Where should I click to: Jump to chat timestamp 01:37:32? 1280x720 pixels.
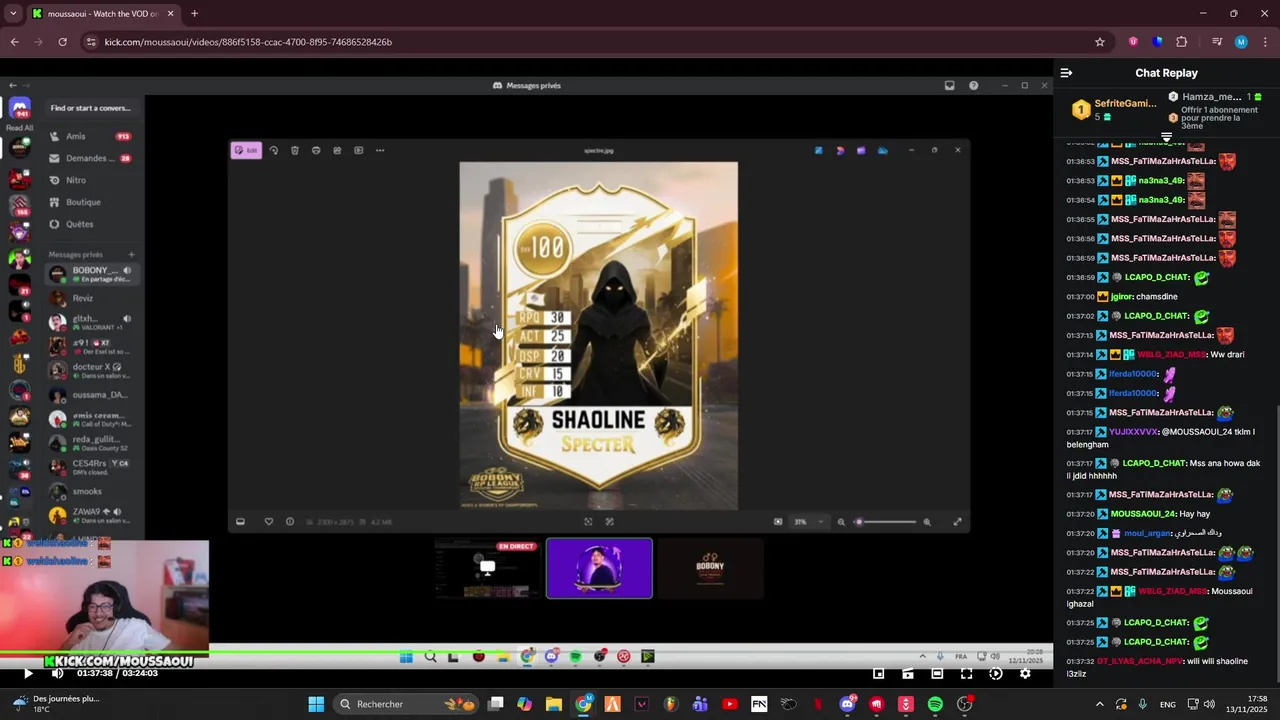click(1079, 662)
